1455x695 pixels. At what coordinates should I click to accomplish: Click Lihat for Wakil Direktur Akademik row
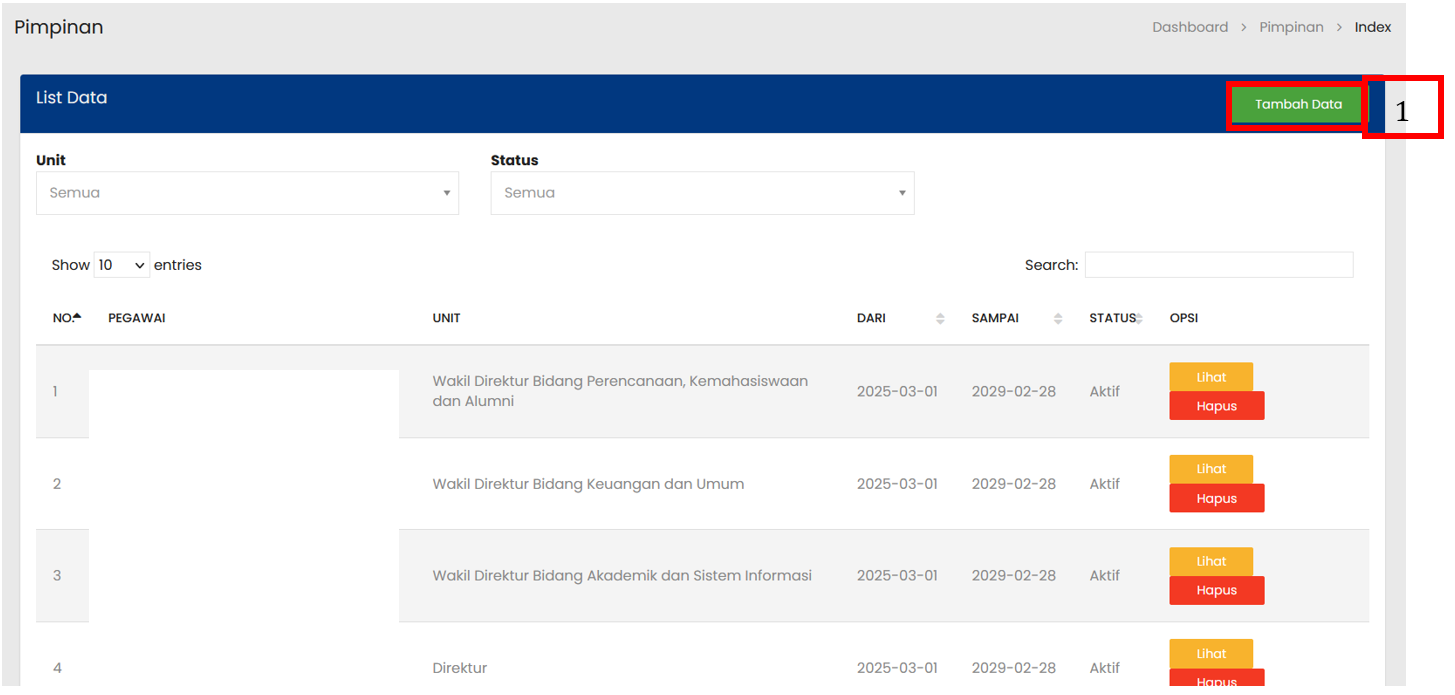click(x=1210, y=561)
